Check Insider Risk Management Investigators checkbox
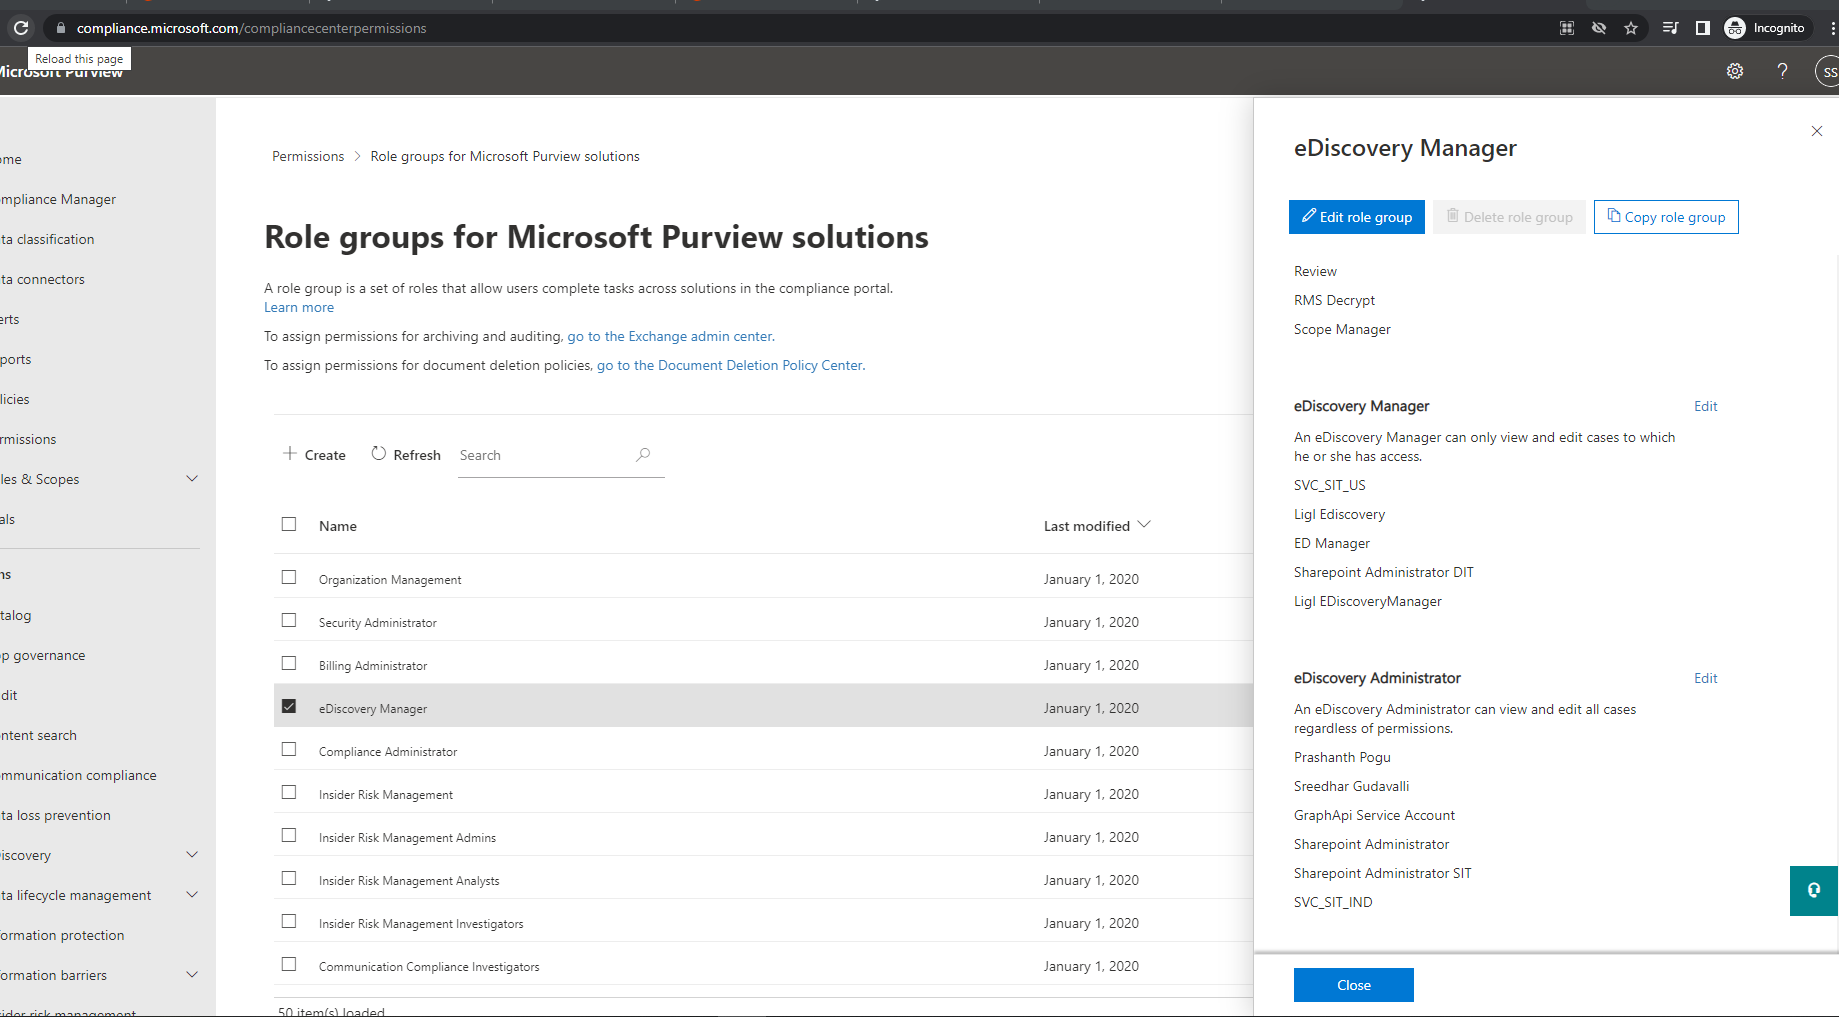The image size is (1839, 1017). tap(289, 921)
